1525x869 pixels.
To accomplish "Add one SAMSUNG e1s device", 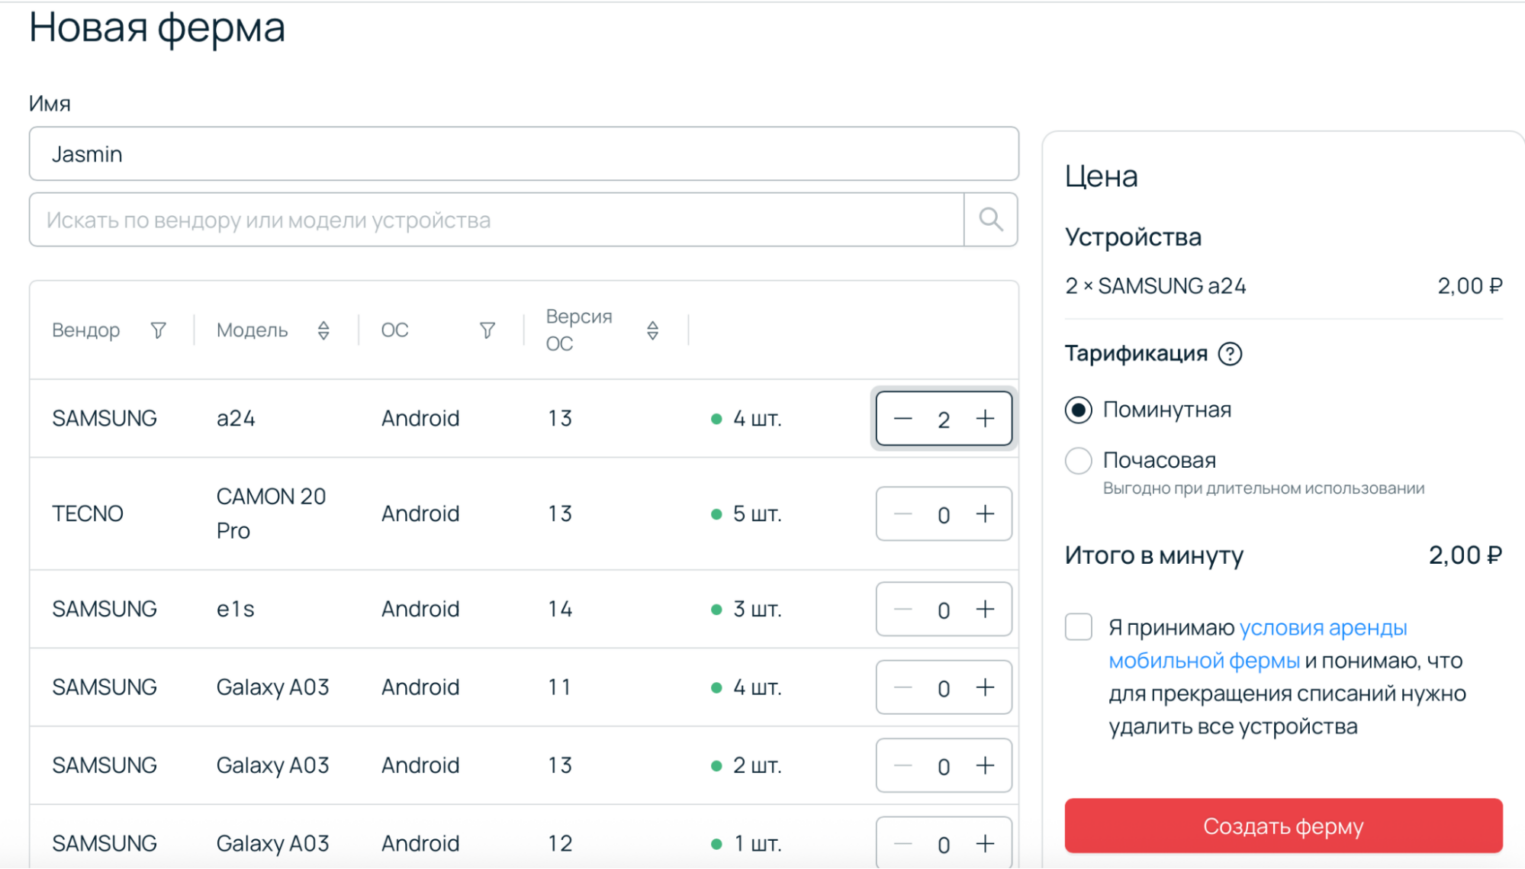I will (x=985, y=609).
